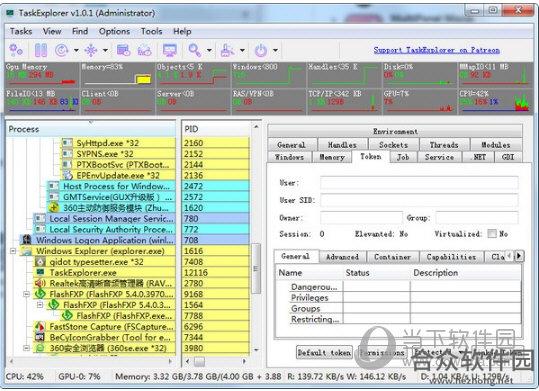This screenshot has width=539, height=391.
Task: Select the Local Session Manager Service row
Action: pyautogui.click(x=104, y=218)
